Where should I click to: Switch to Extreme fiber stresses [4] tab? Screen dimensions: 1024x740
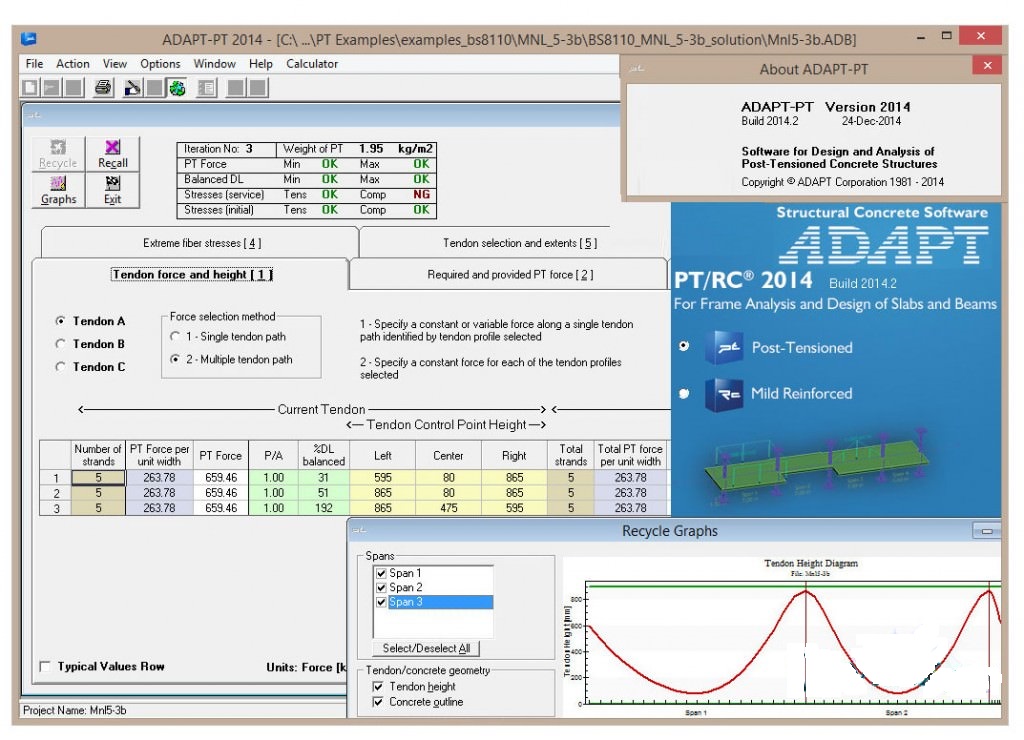coord(202,243)
